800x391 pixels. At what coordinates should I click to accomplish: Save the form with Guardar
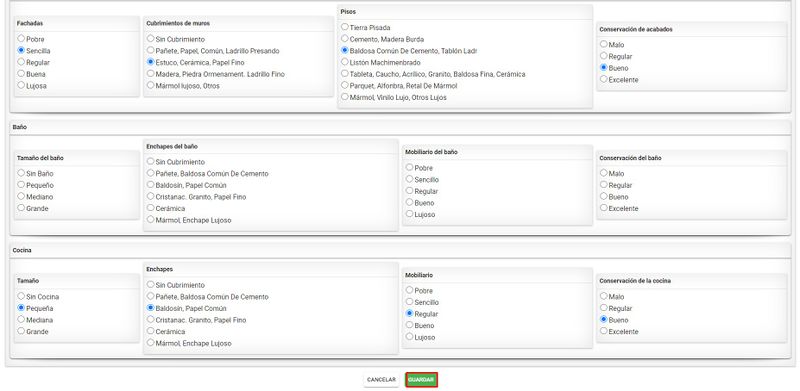(421, 380)
